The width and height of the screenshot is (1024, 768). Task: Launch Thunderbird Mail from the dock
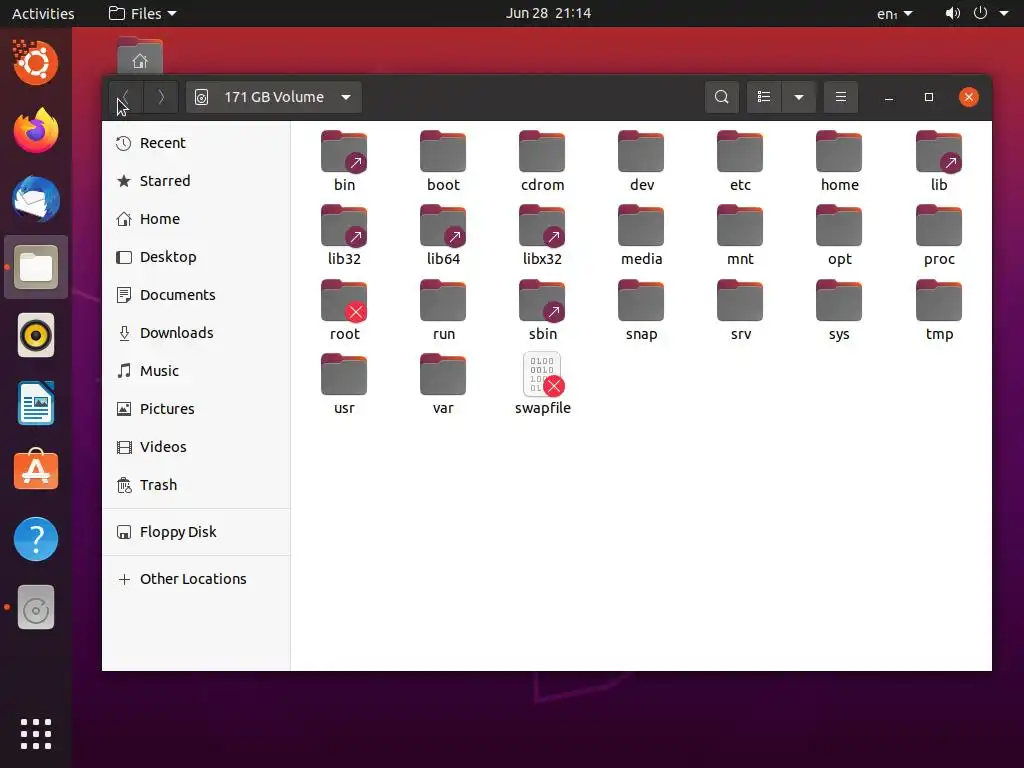[36, 199]
